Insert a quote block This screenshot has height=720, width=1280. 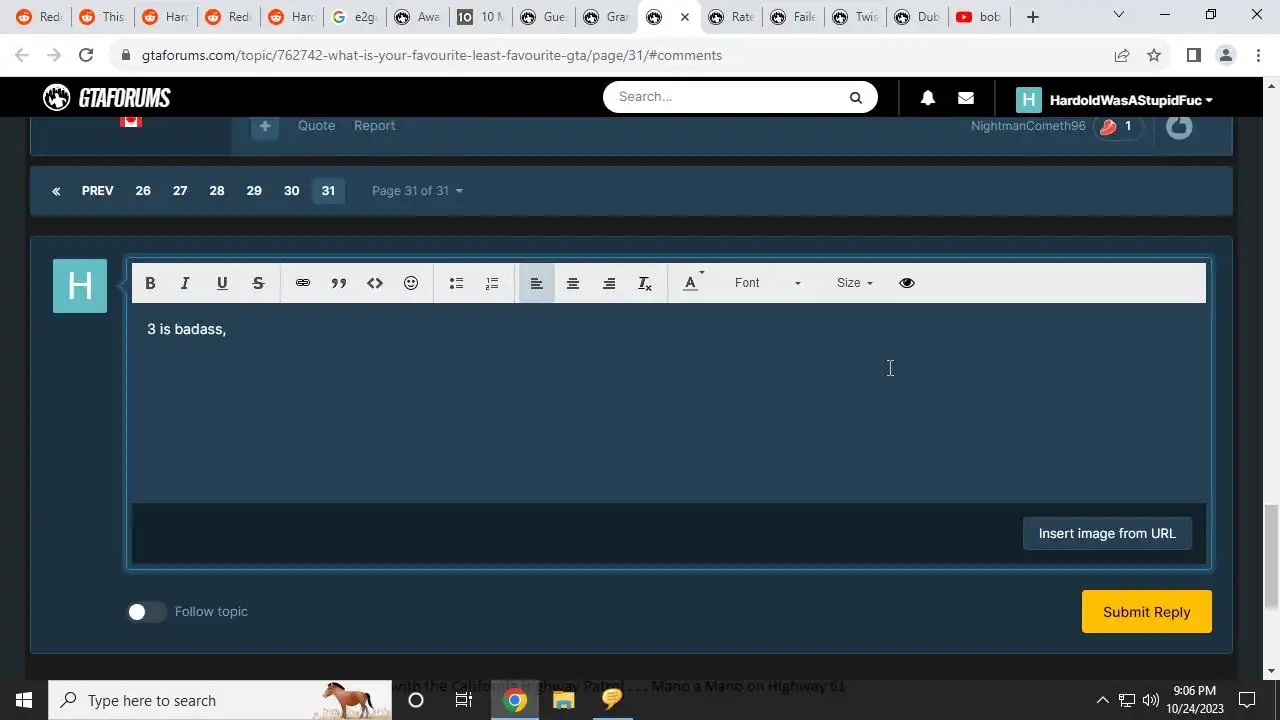339,283
